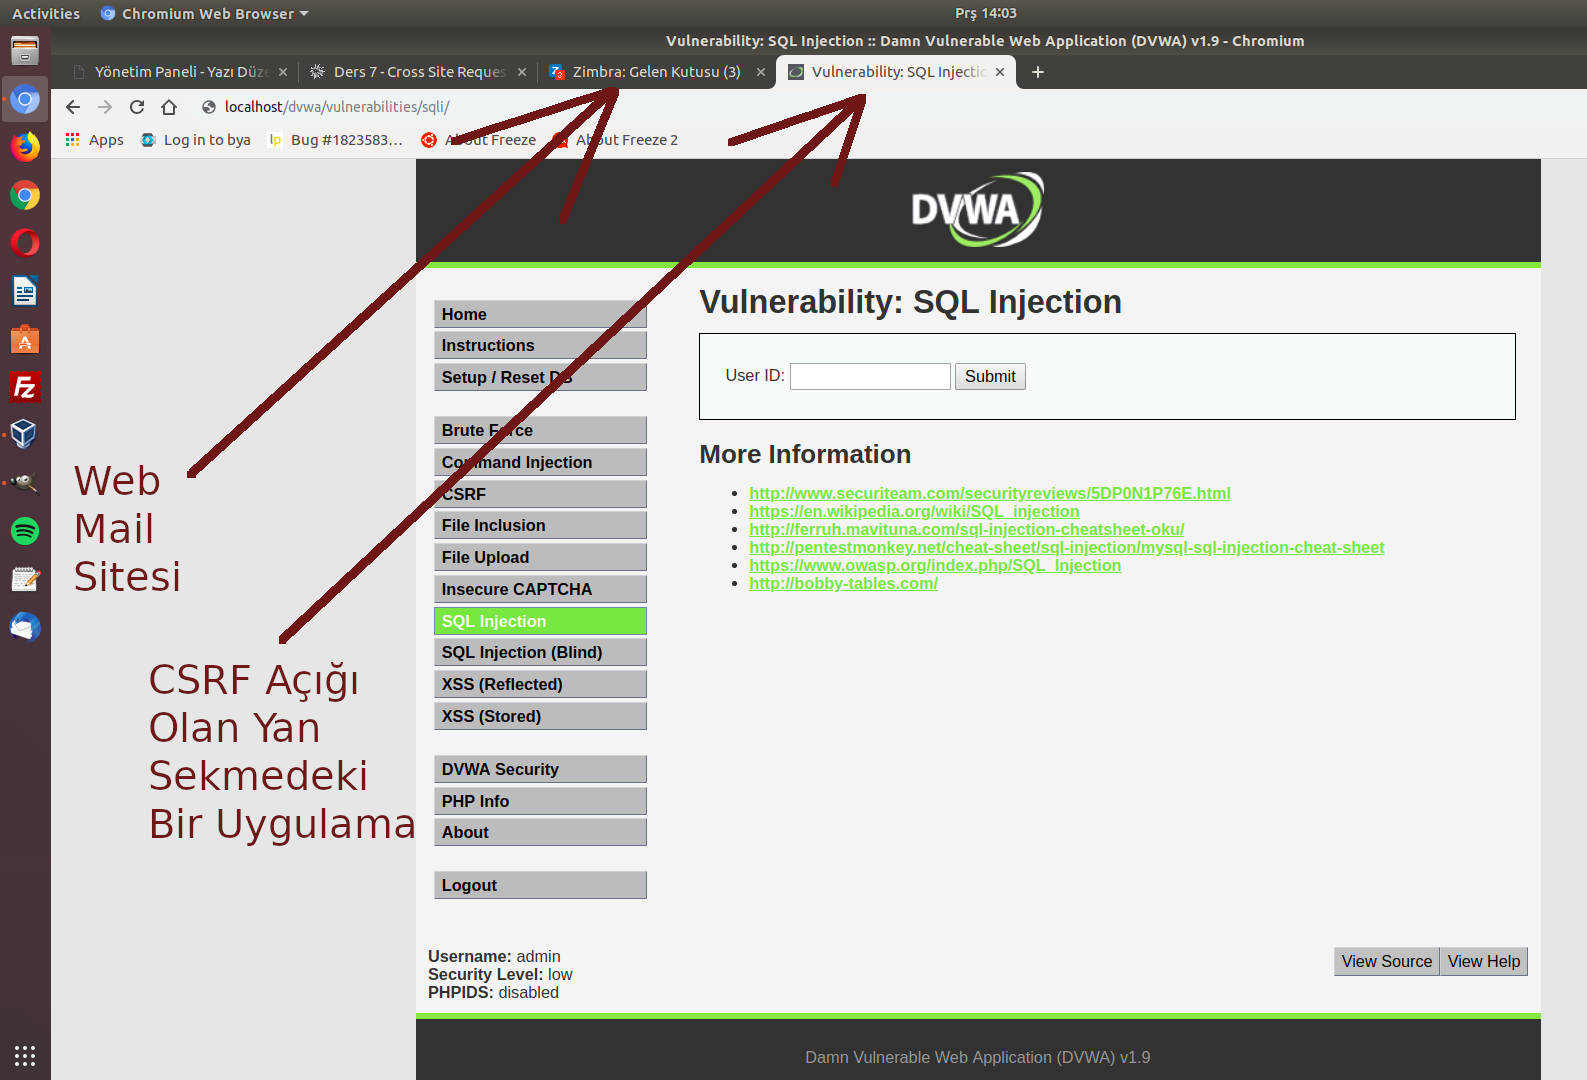Image resolution: width=1587 pixels, height=1080 pixels.
Task: Close the Yönetim Paneli tab
Action: tap(283, 72)
